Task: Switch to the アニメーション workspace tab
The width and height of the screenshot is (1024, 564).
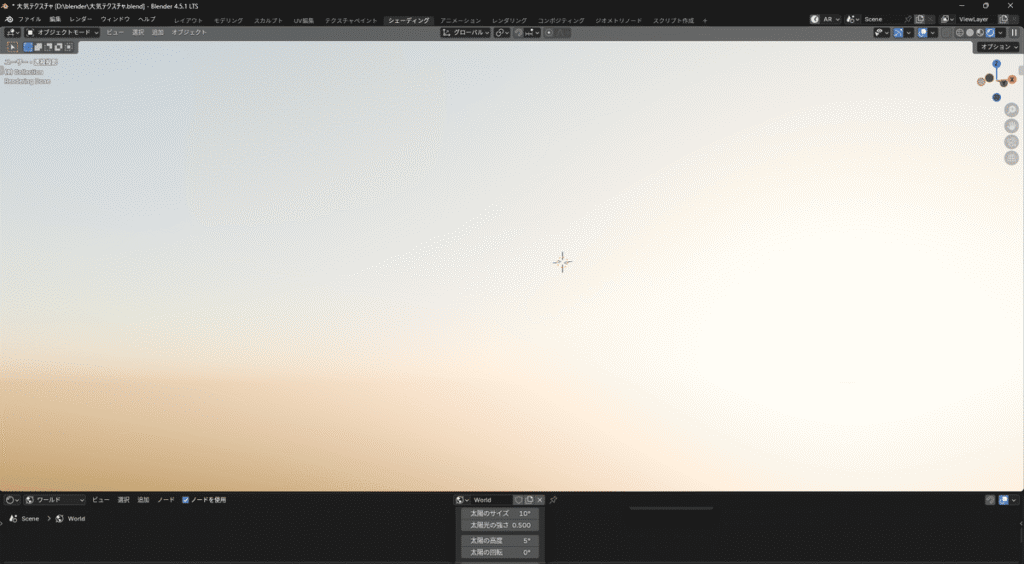Action: click(460, 21)
